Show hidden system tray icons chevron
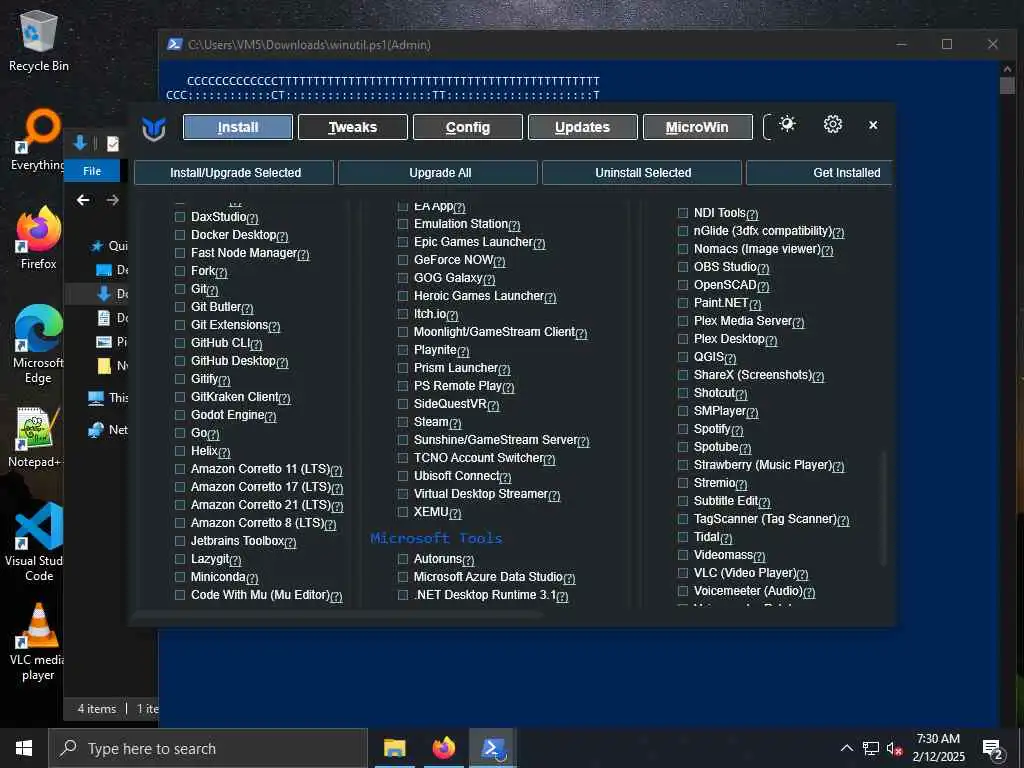The height and width of the screenshot is (768, 1024). coord(846,748)
